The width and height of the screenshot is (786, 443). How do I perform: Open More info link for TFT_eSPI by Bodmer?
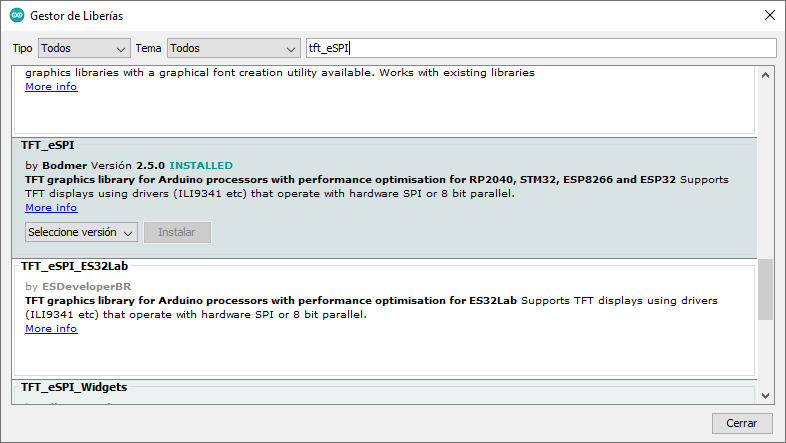coord(51,207)
